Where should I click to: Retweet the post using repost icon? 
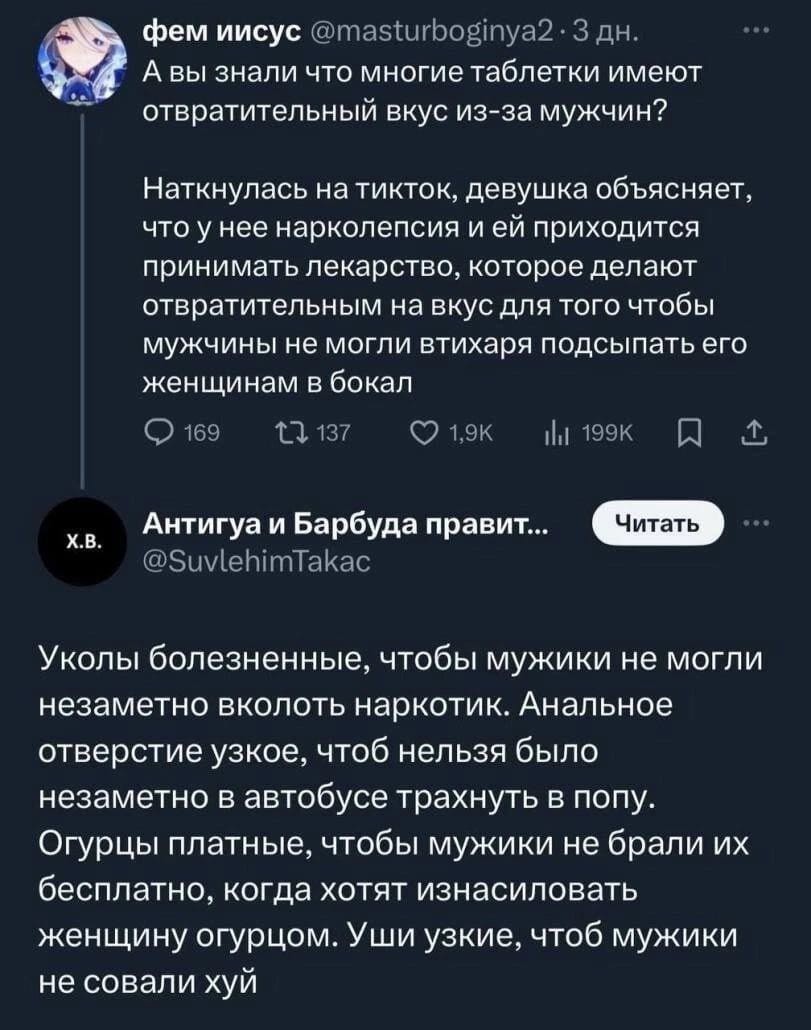click(289, 432)
